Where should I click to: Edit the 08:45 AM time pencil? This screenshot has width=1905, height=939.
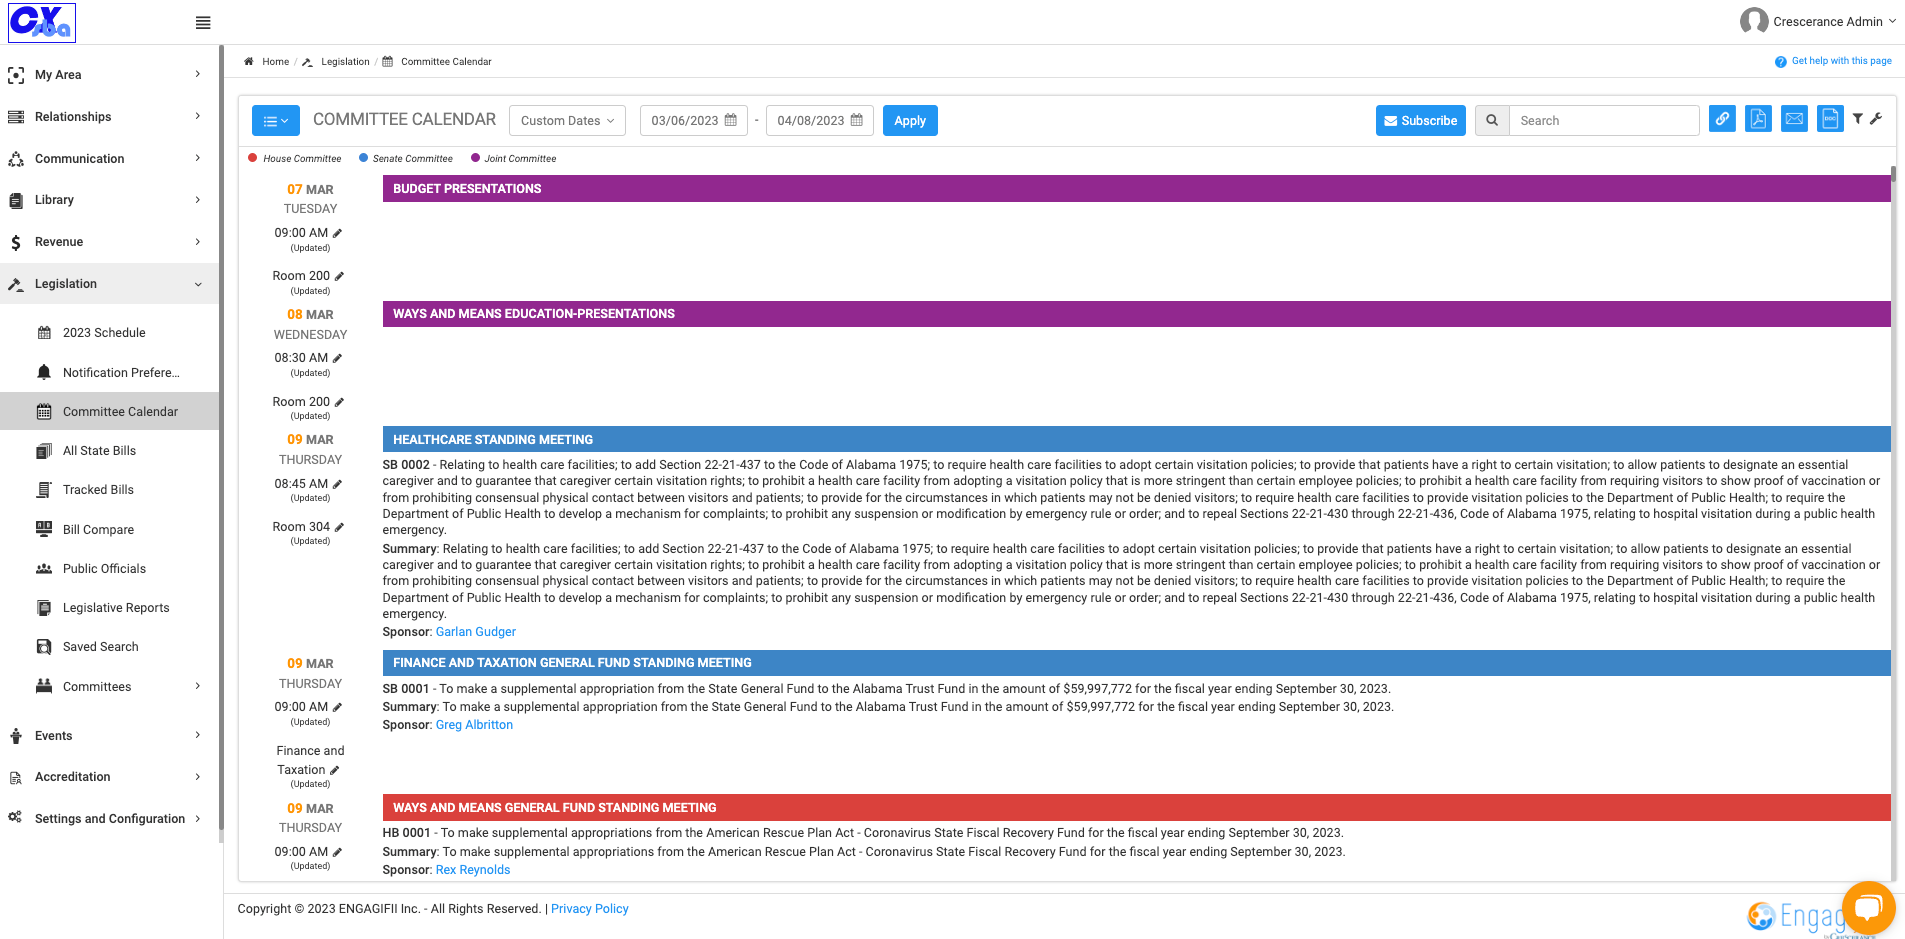coord(337,484)
